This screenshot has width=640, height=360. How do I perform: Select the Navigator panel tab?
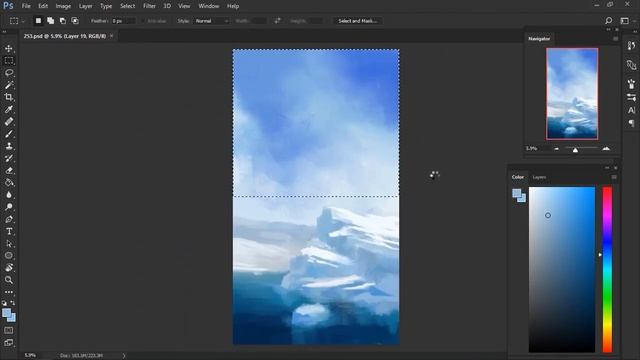point(539,39)
